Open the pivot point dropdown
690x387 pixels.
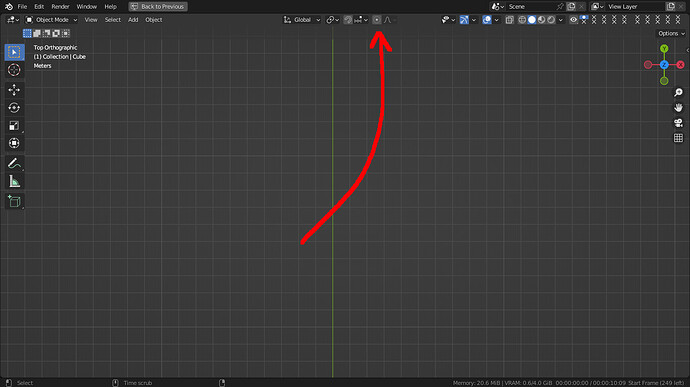click(x=333, y=20)
